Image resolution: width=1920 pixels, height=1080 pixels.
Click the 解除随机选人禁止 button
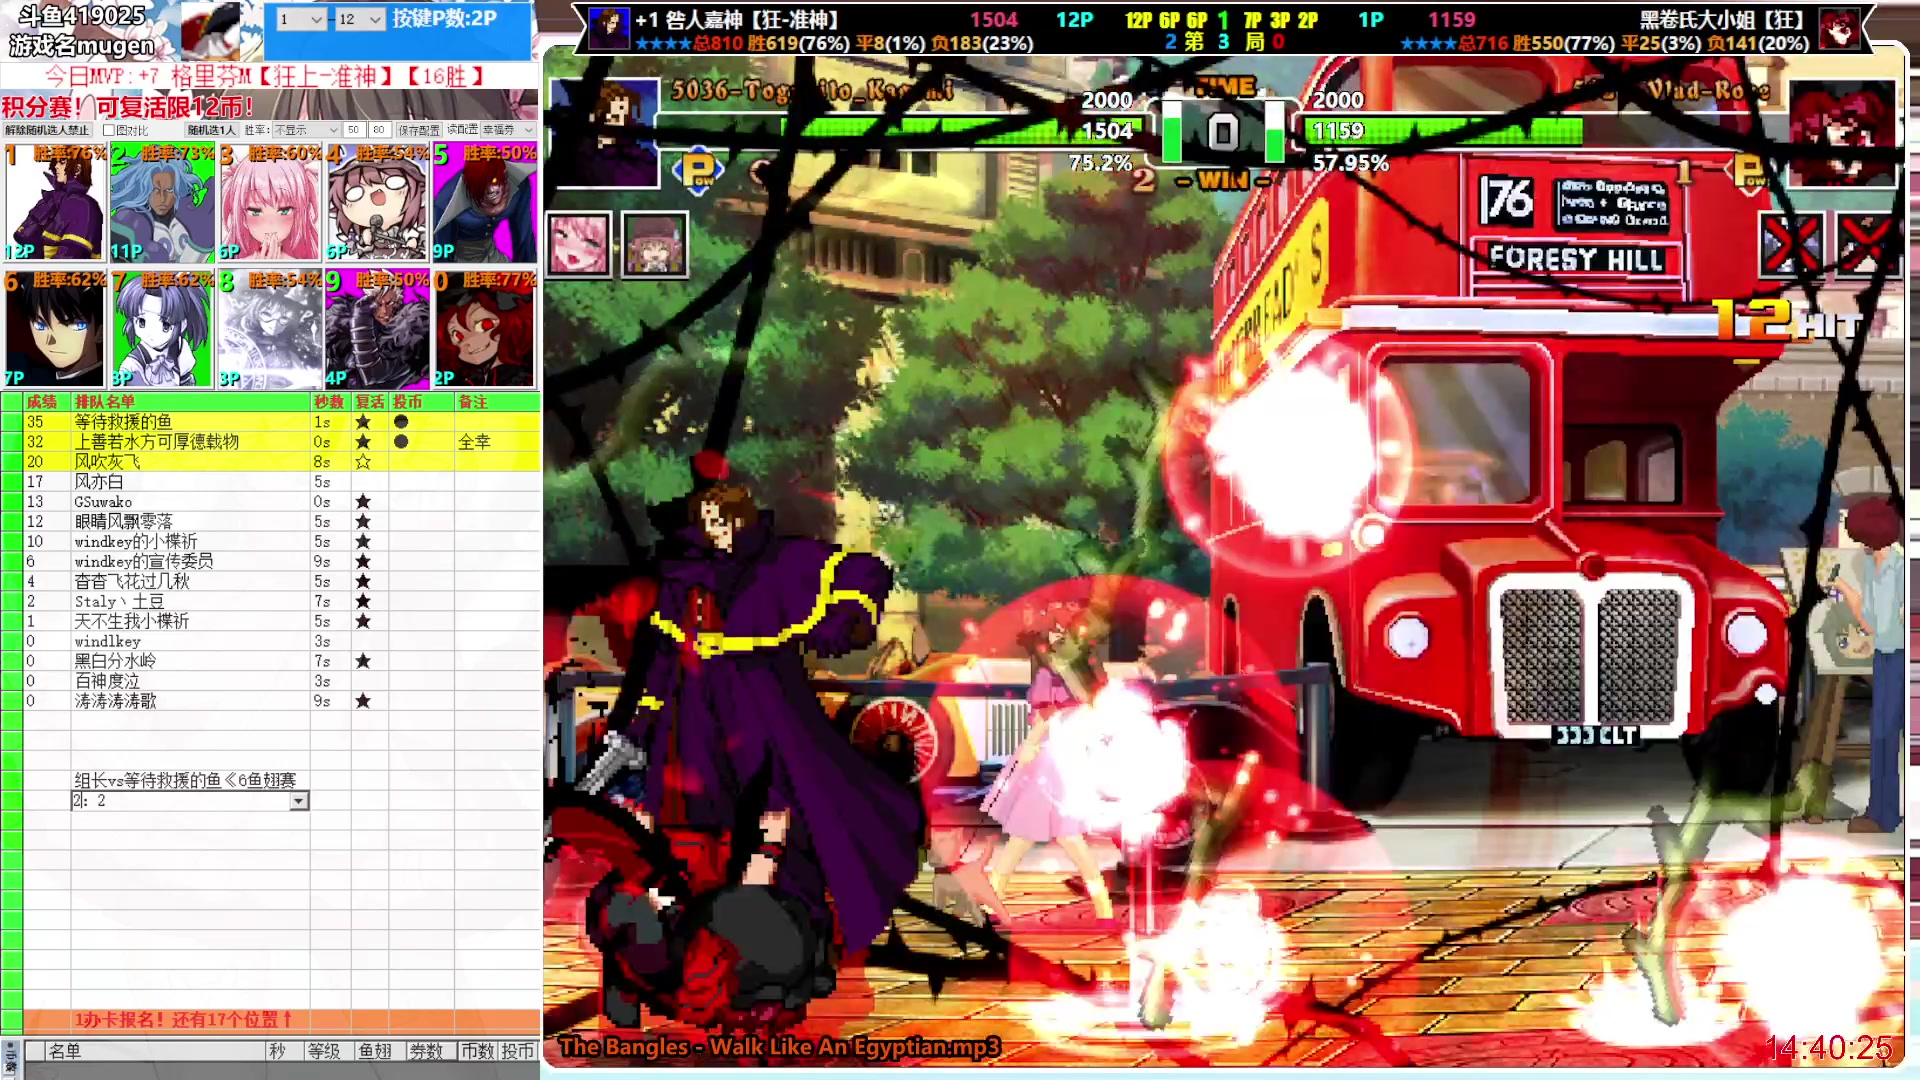pos(47,130)
